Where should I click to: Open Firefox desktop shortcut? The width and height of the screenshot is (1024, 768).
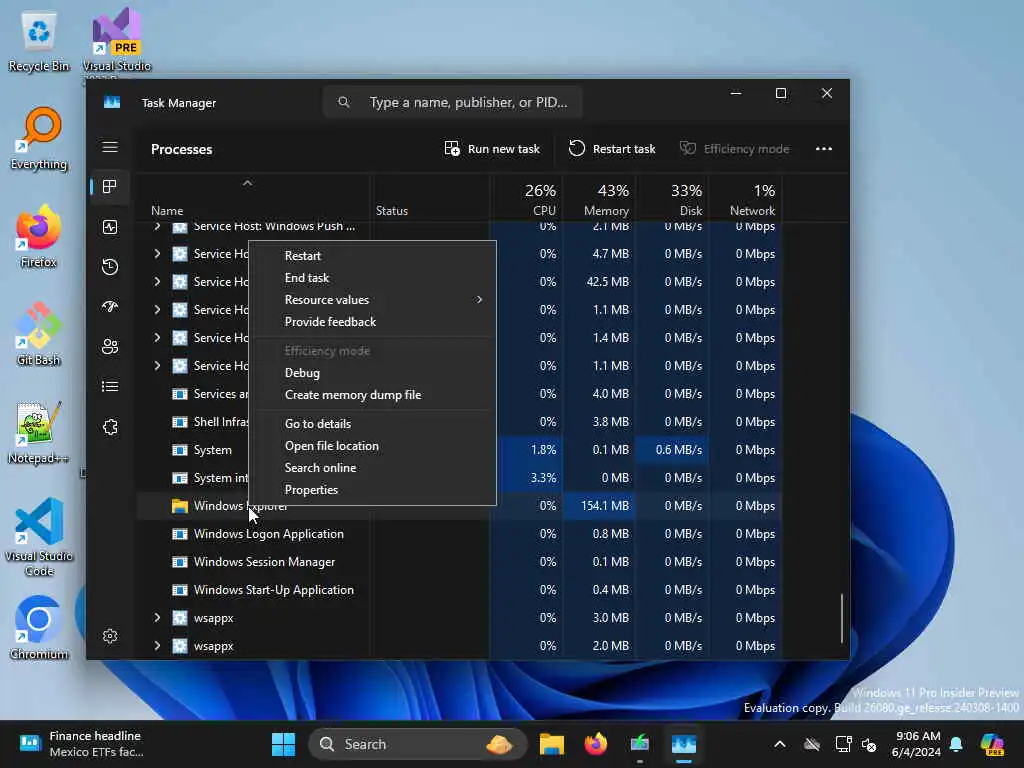click(x=39, y=236)
